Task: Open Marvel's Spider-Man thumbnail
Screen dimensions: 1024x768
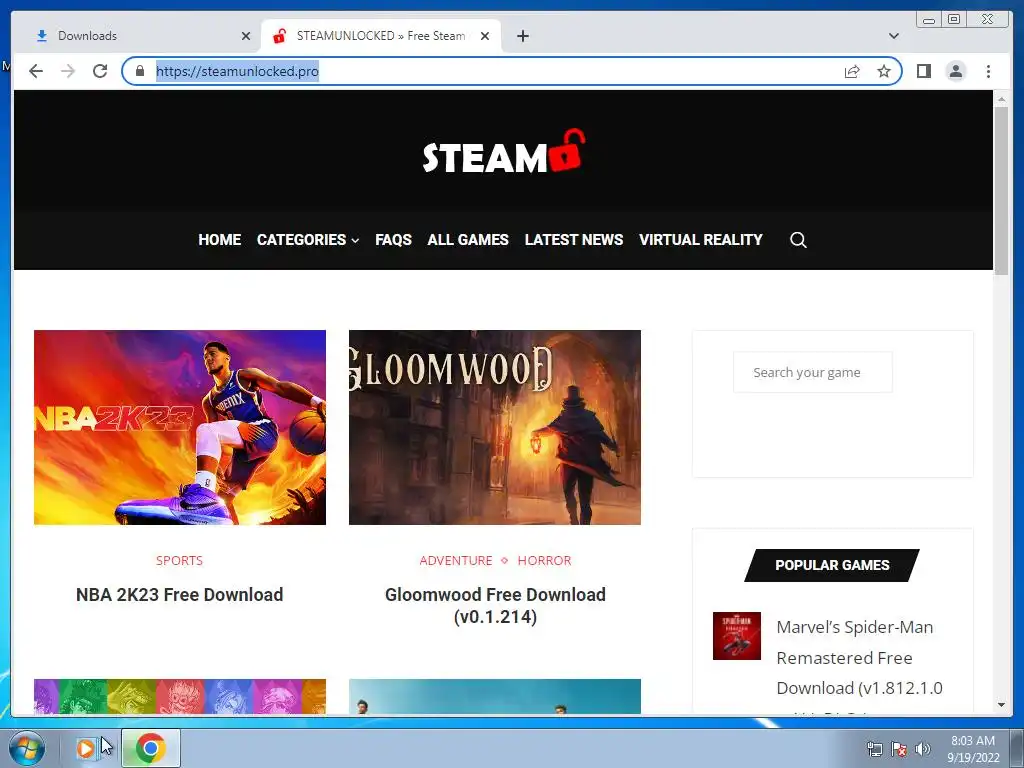Action: pyautogui.click(x=737, y=635)
